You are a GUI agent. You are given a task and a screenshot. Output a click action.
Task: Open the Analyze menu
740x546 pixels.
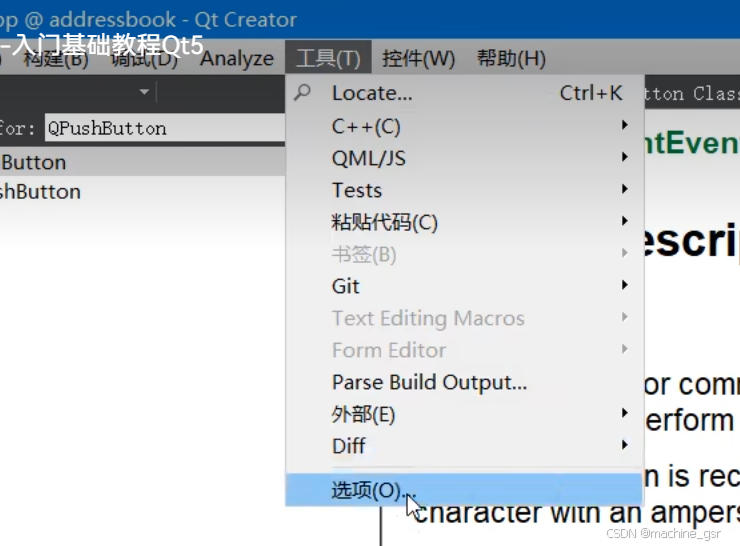[237, 59]
